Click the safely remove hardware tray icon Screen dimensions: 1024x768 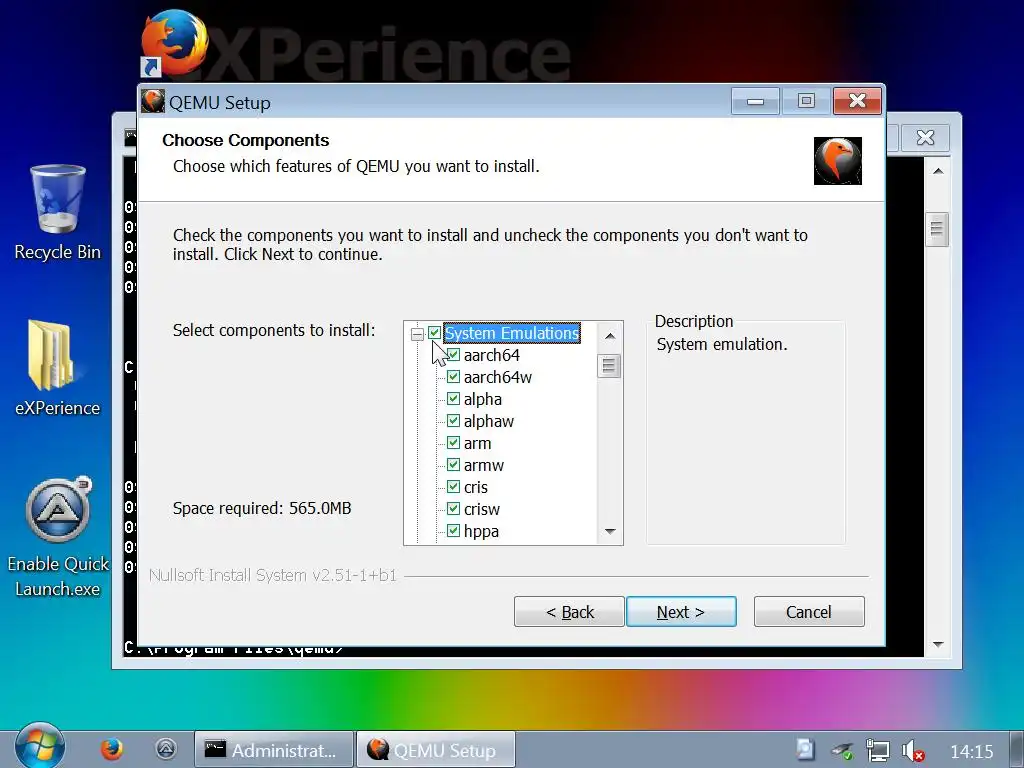point(842,751)
